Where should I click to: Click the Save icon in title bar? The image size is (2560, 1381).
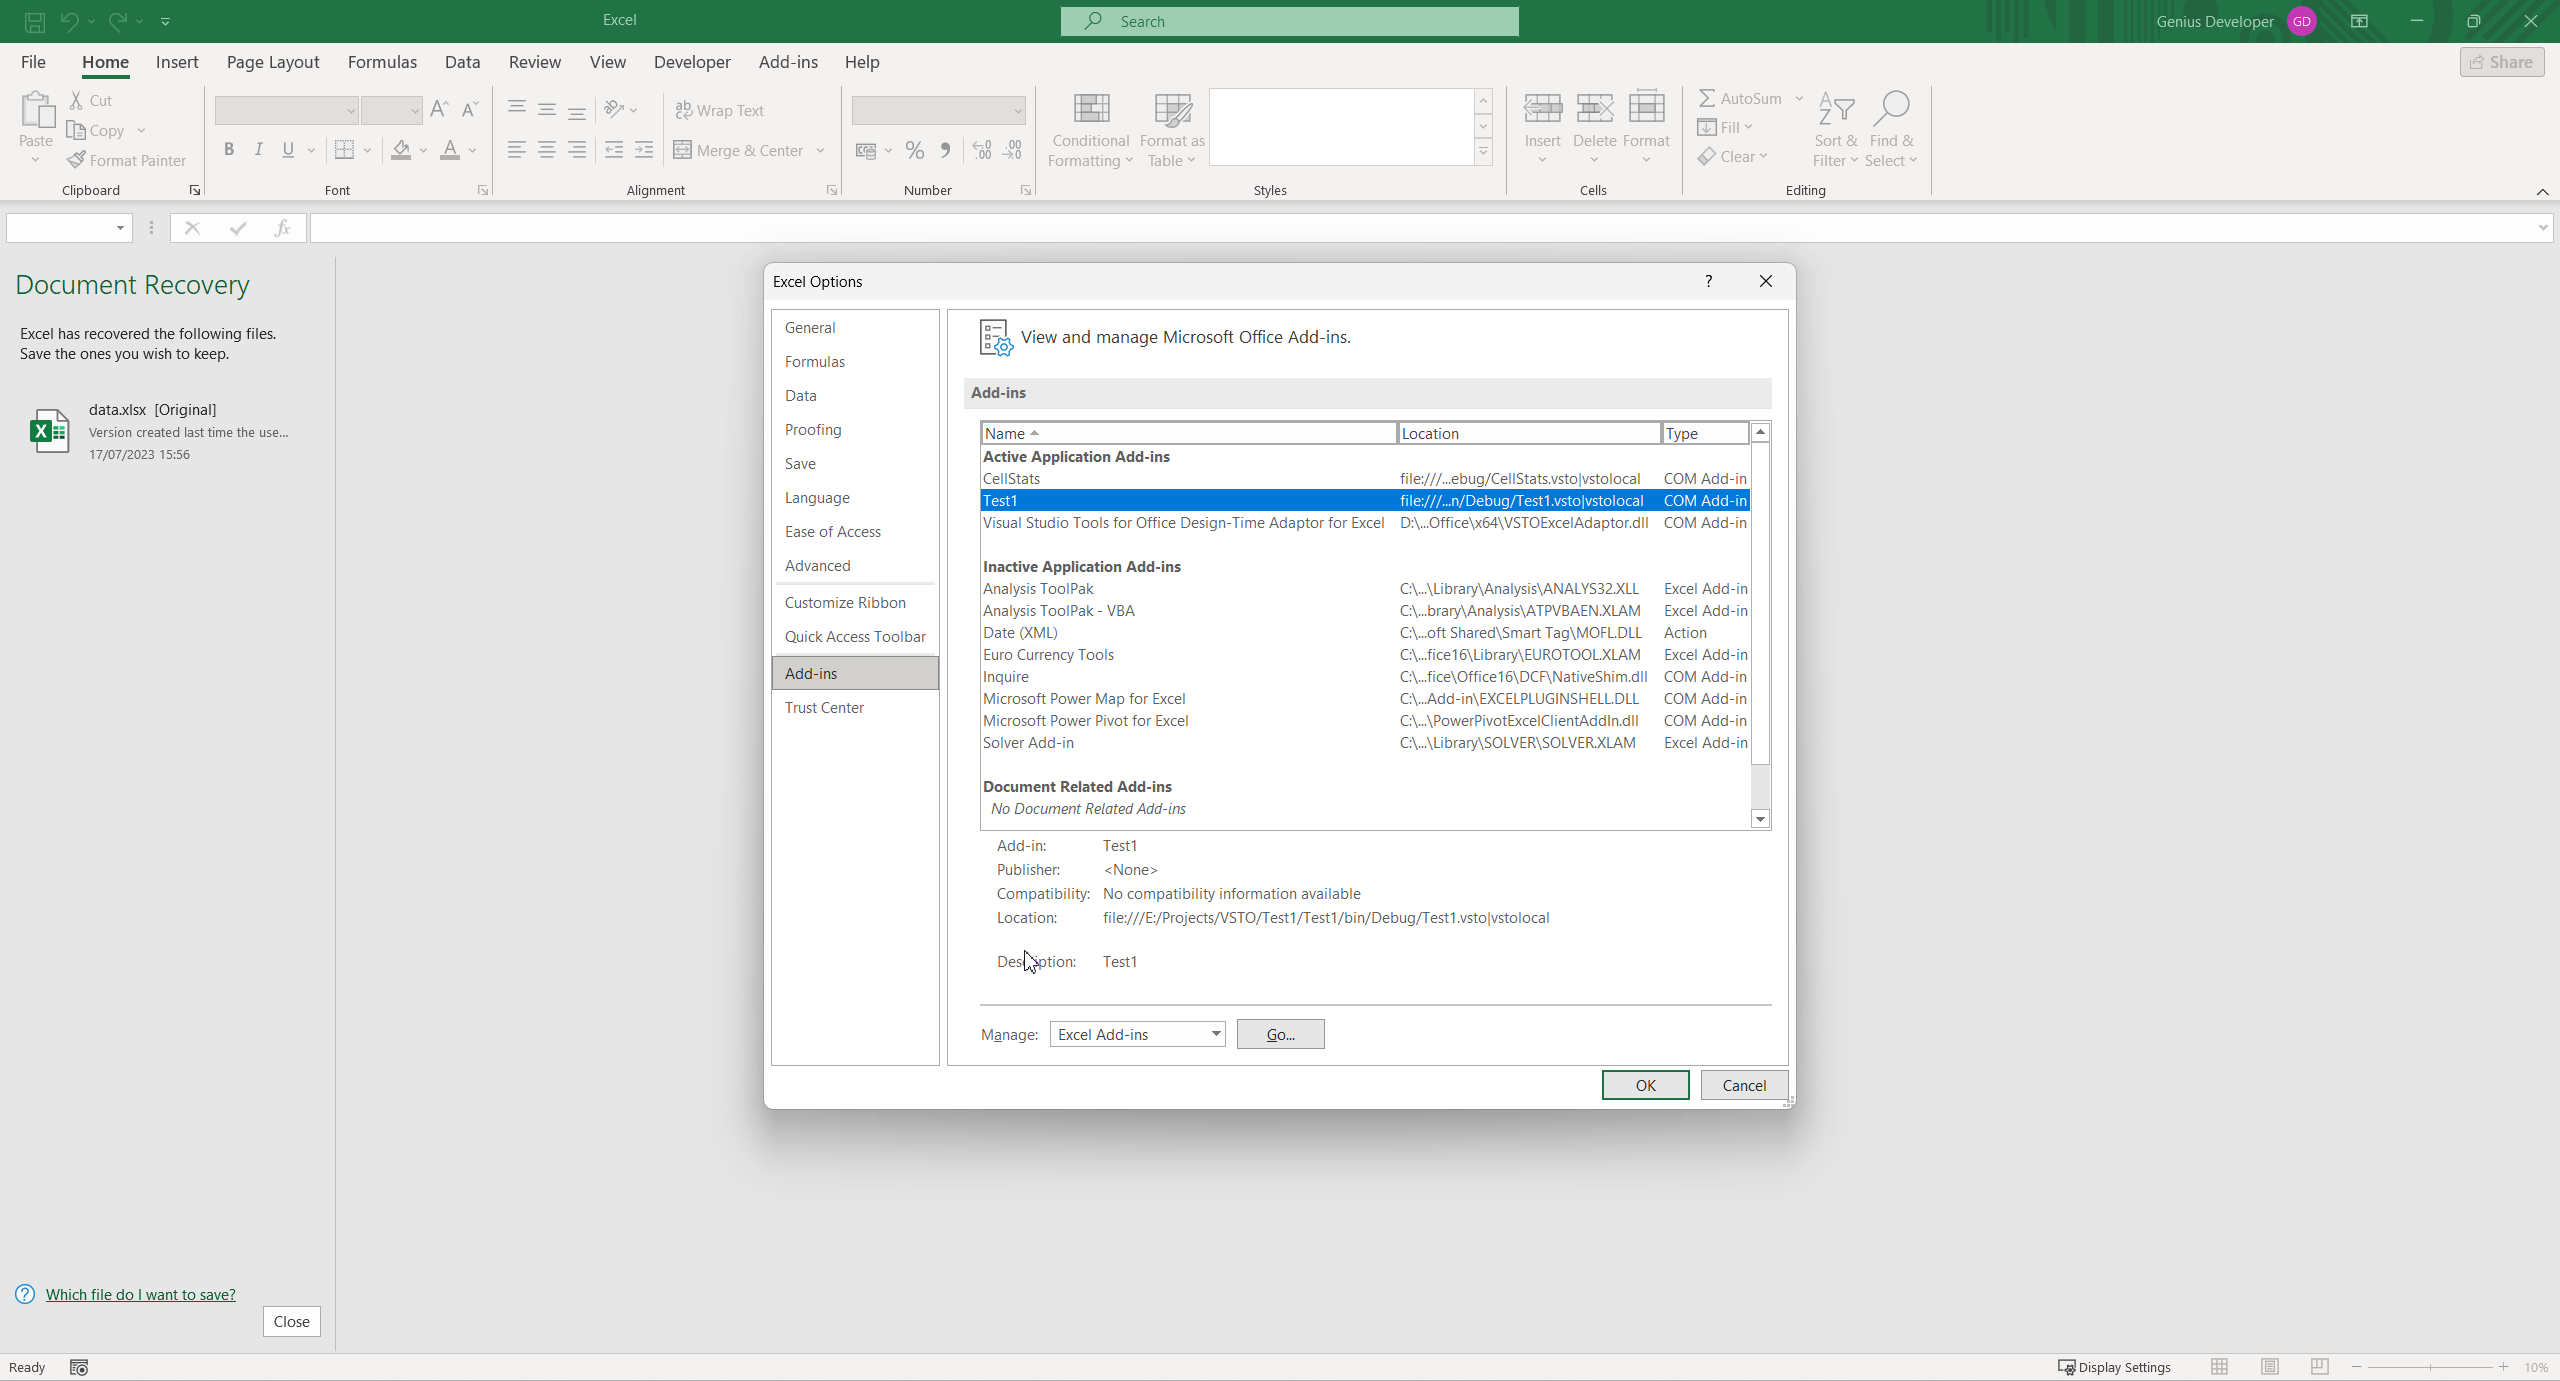pyautogui.click(x=34, y=21)
